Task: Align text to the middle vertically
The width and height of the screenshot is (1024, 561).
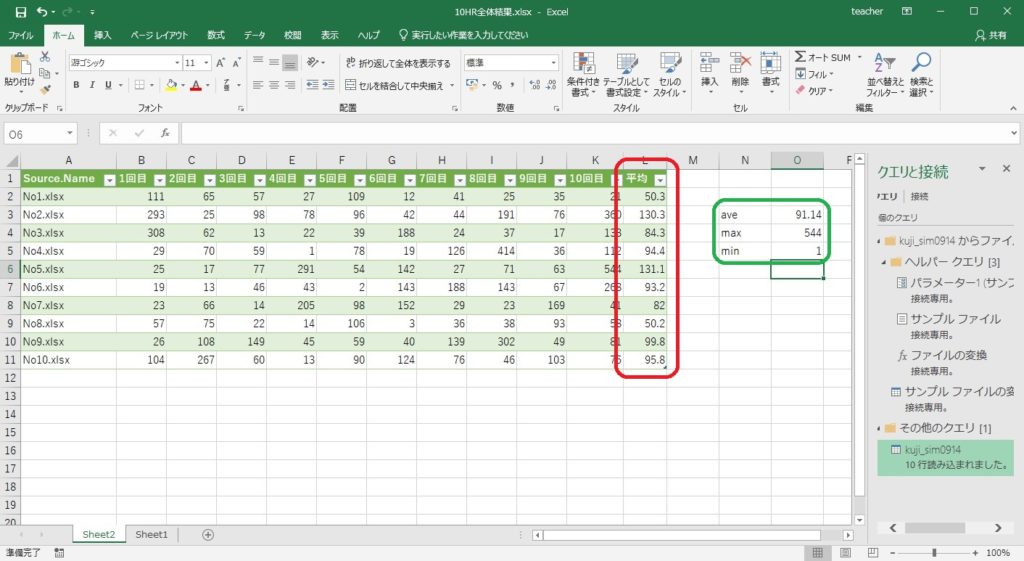Action: [x=274, y=62]
